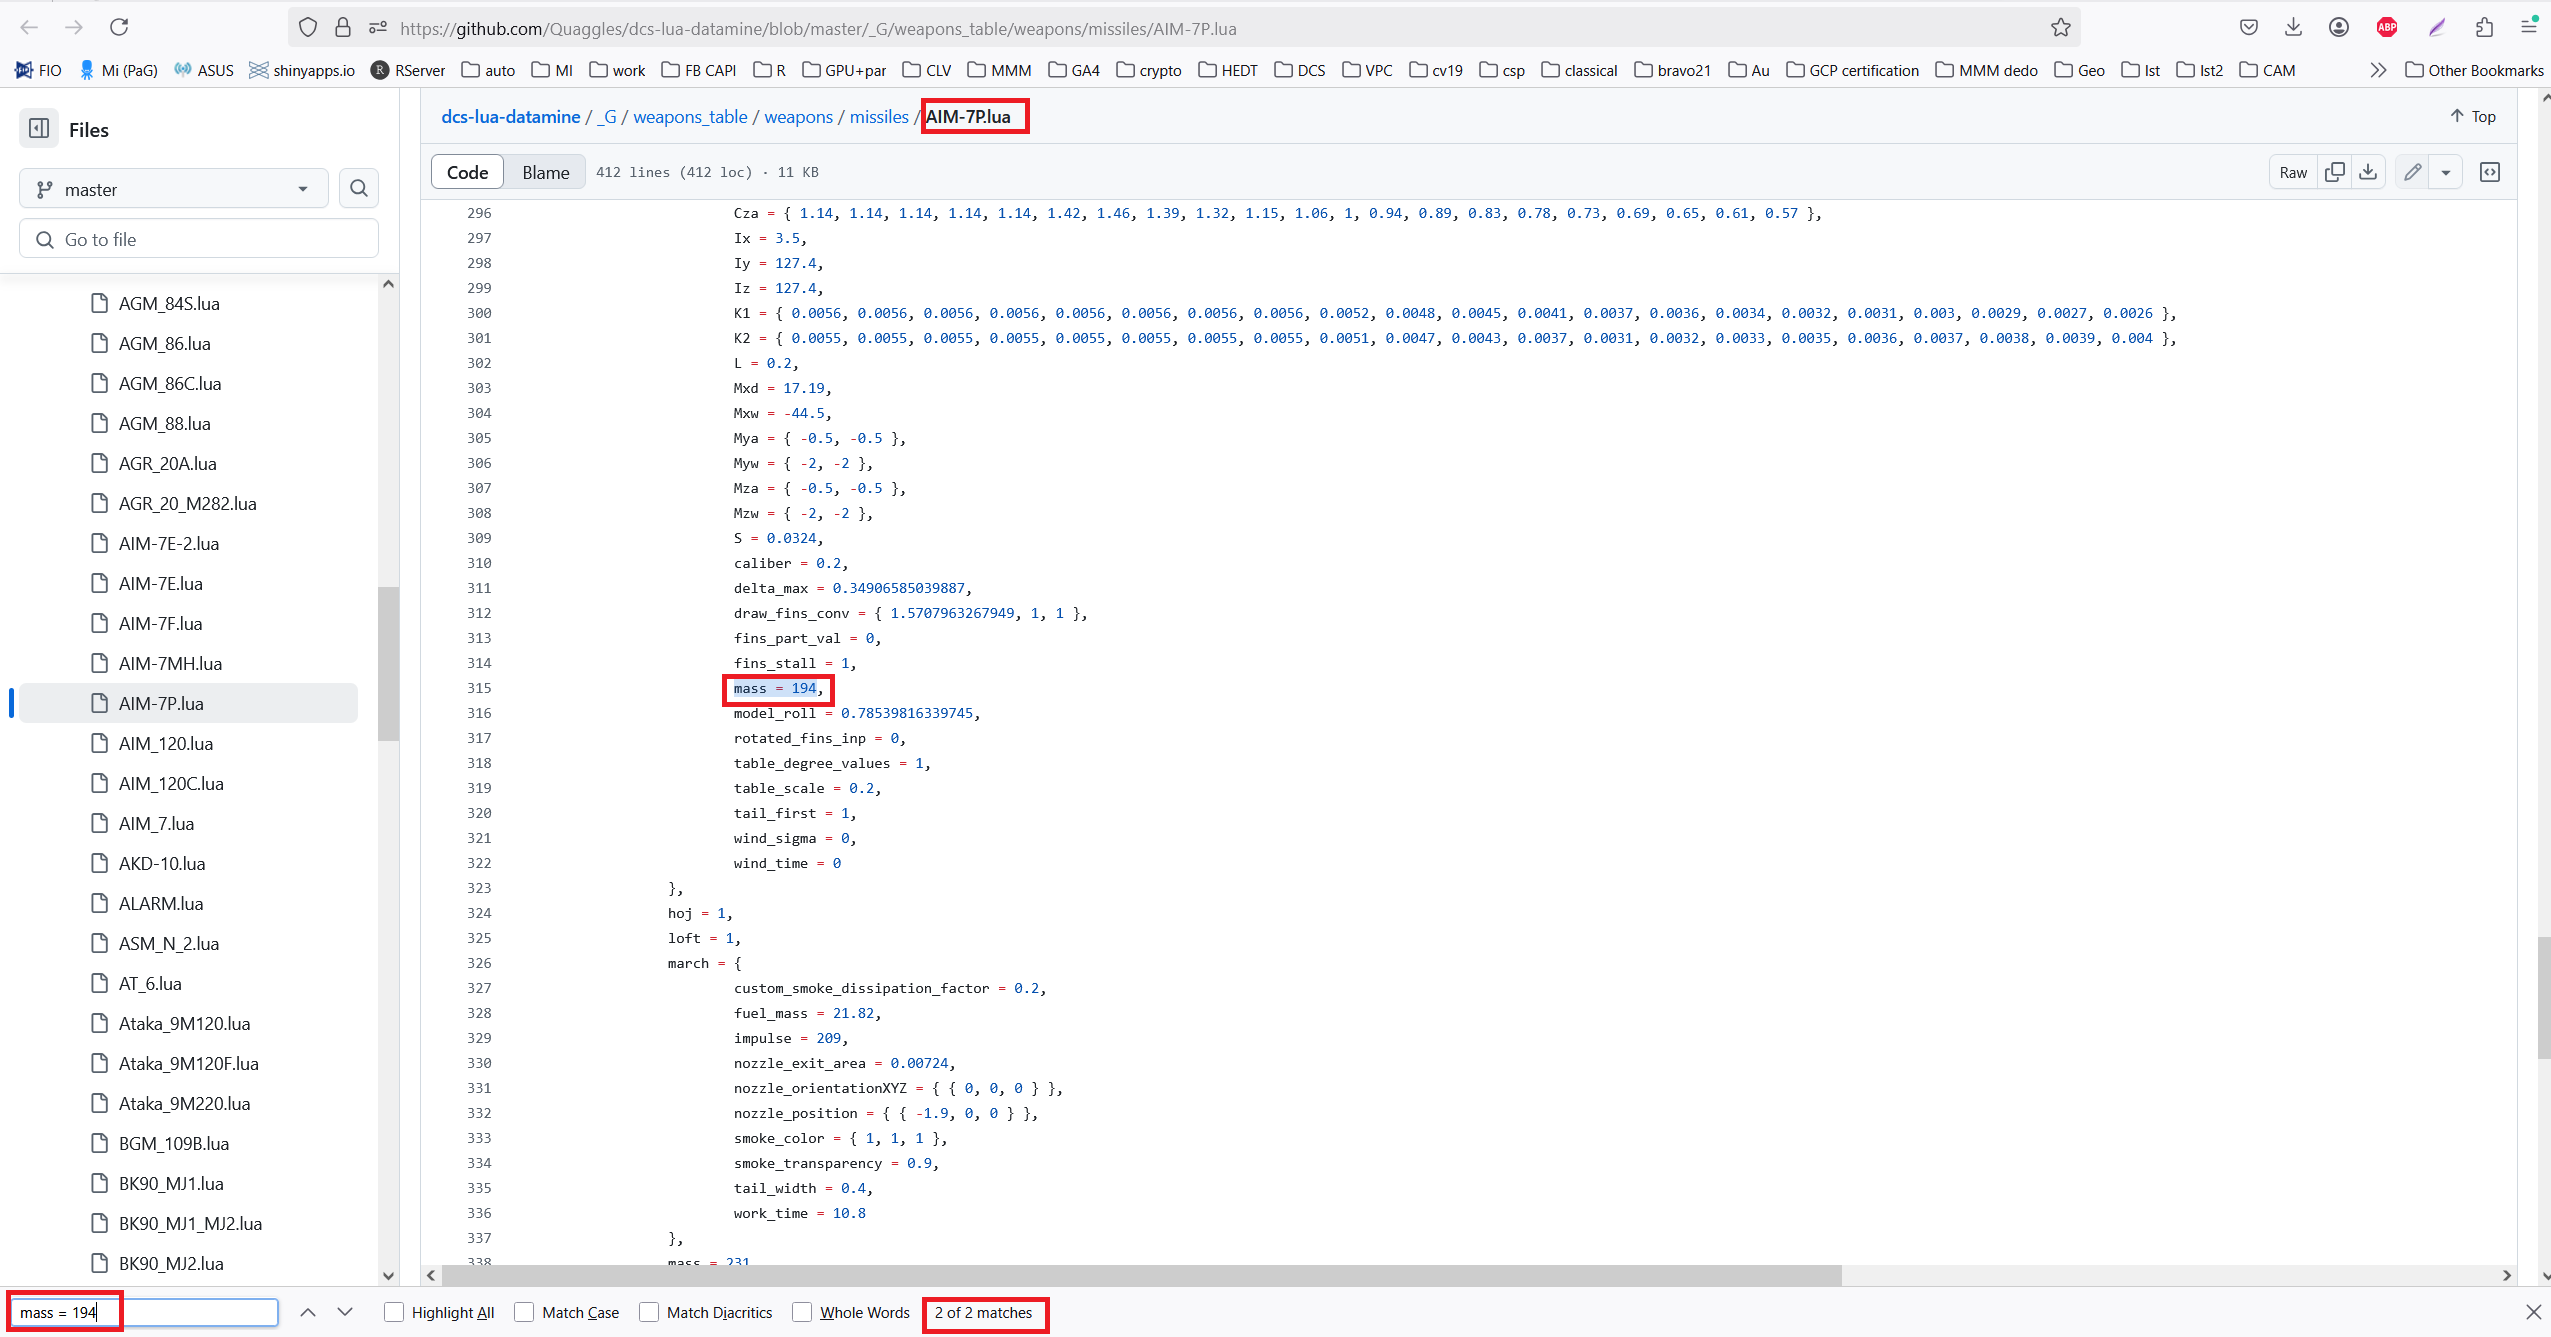Open AIM-7E-2.lua in file tree
The height and width of the screenshot is (1337, 2551).
point(169,543)
